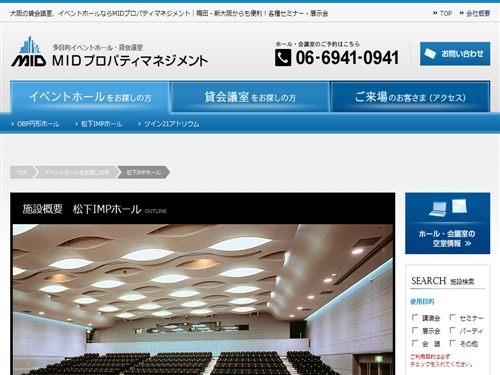Click the laptop icon in the 空室情報 banner

pos(438,209)
